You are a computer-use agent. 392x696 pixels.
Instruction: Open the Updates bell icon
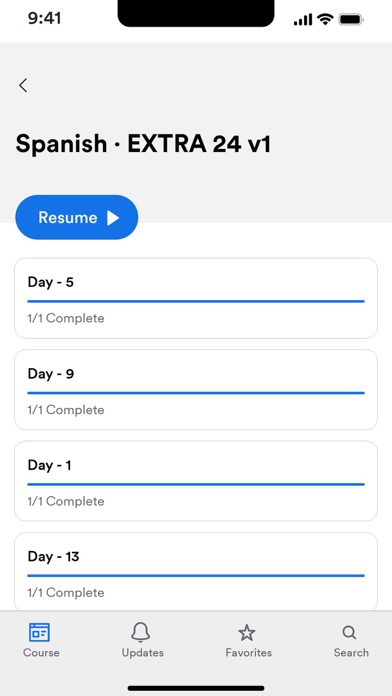(141, 632)
